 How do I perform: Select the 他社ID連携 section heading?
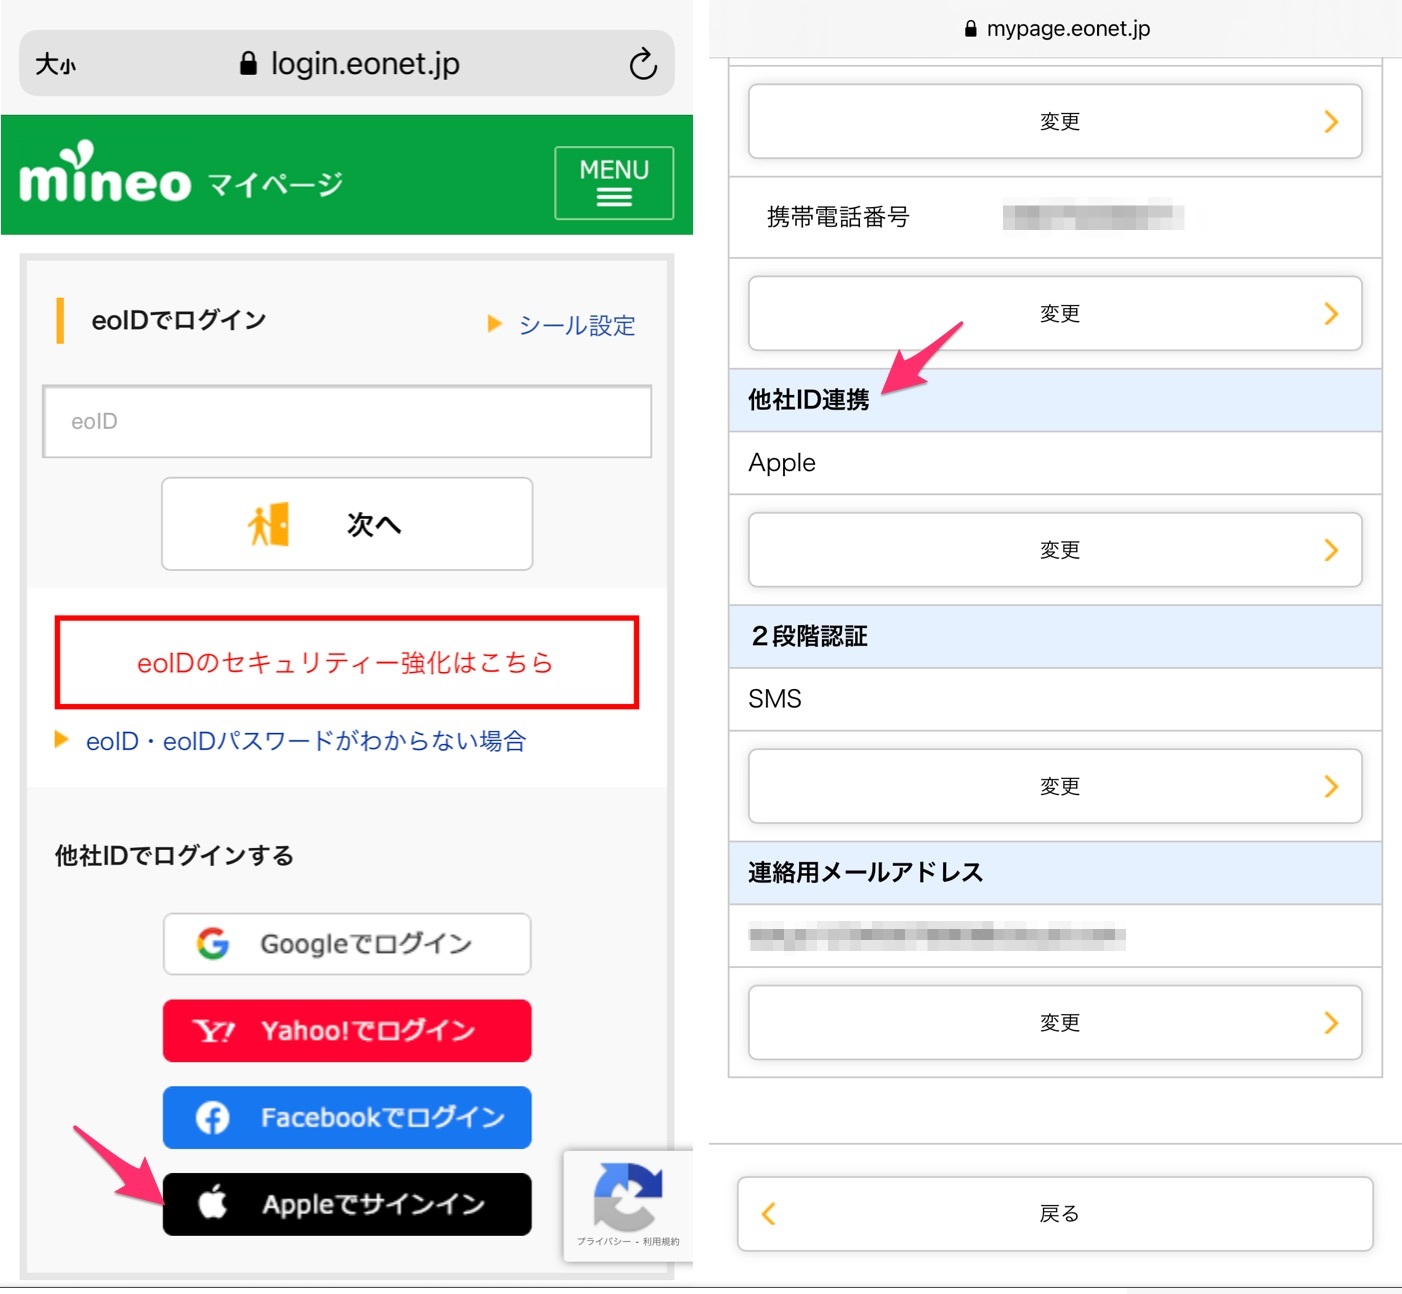tap(809, 400)
